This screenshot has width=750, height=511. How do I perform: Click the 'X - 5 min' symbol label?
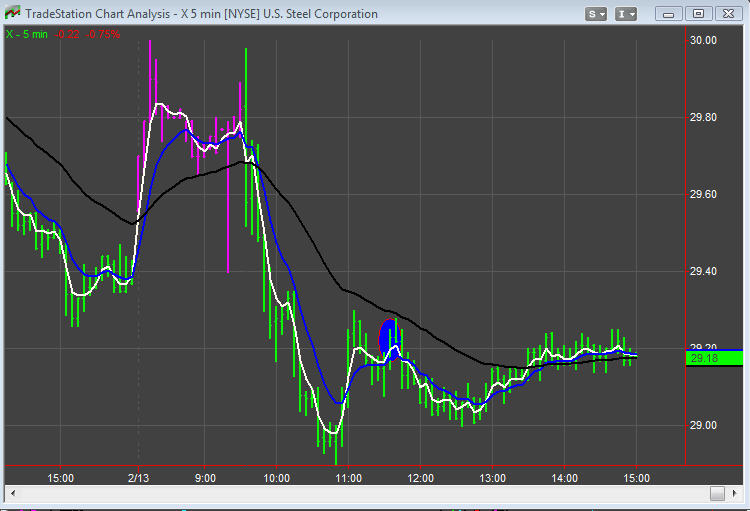[27, 34]
